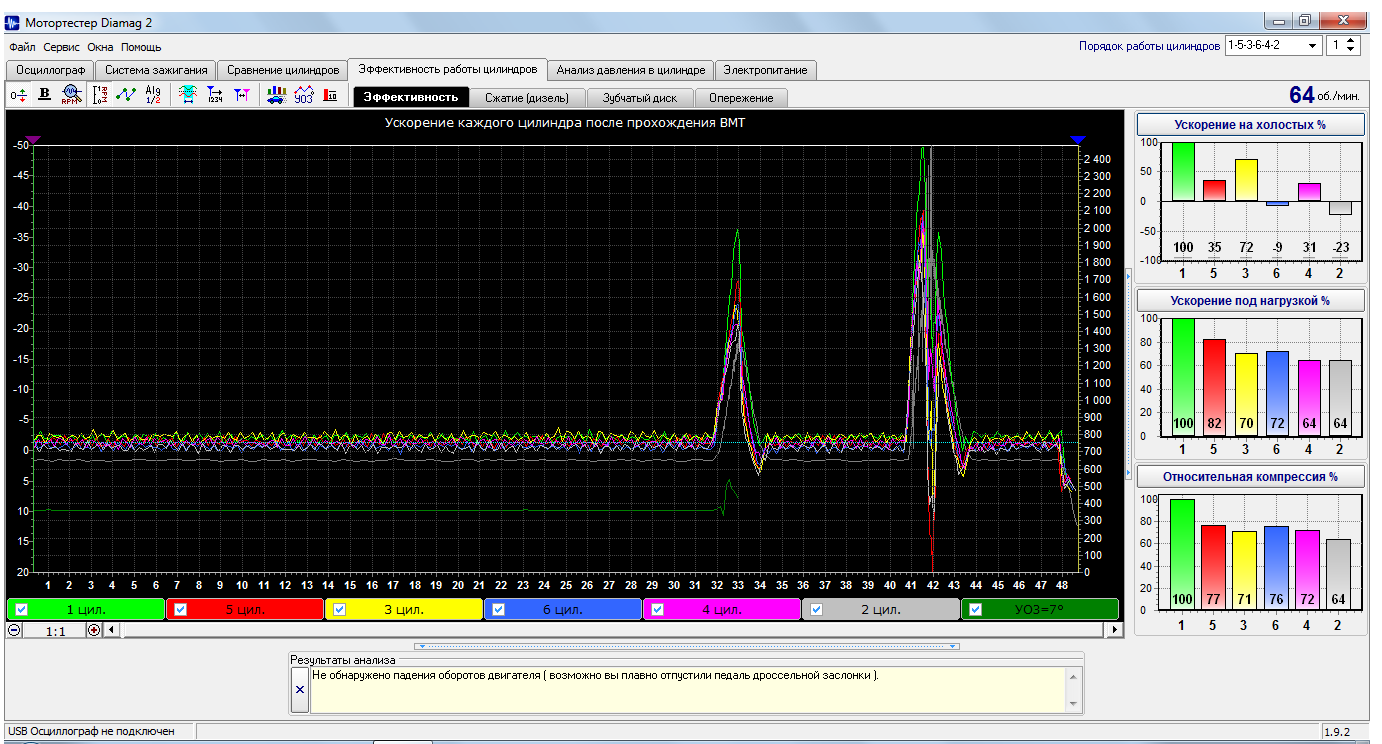Click the chart scrollbar left arrow
The width and height of the screenshot is (1382, 744).
click(111, 630)
